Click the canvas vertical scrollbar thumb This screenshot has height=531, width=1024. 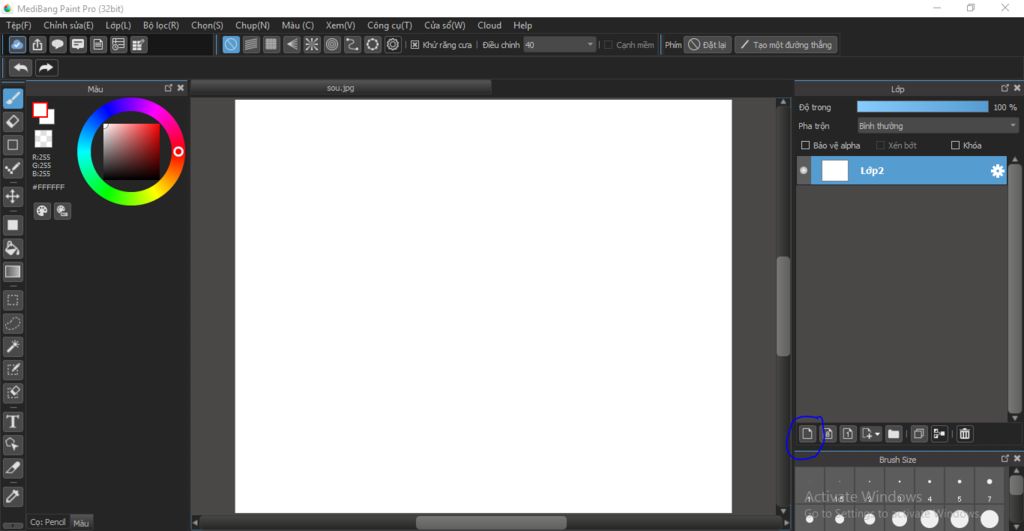click(x=783, y=306)
